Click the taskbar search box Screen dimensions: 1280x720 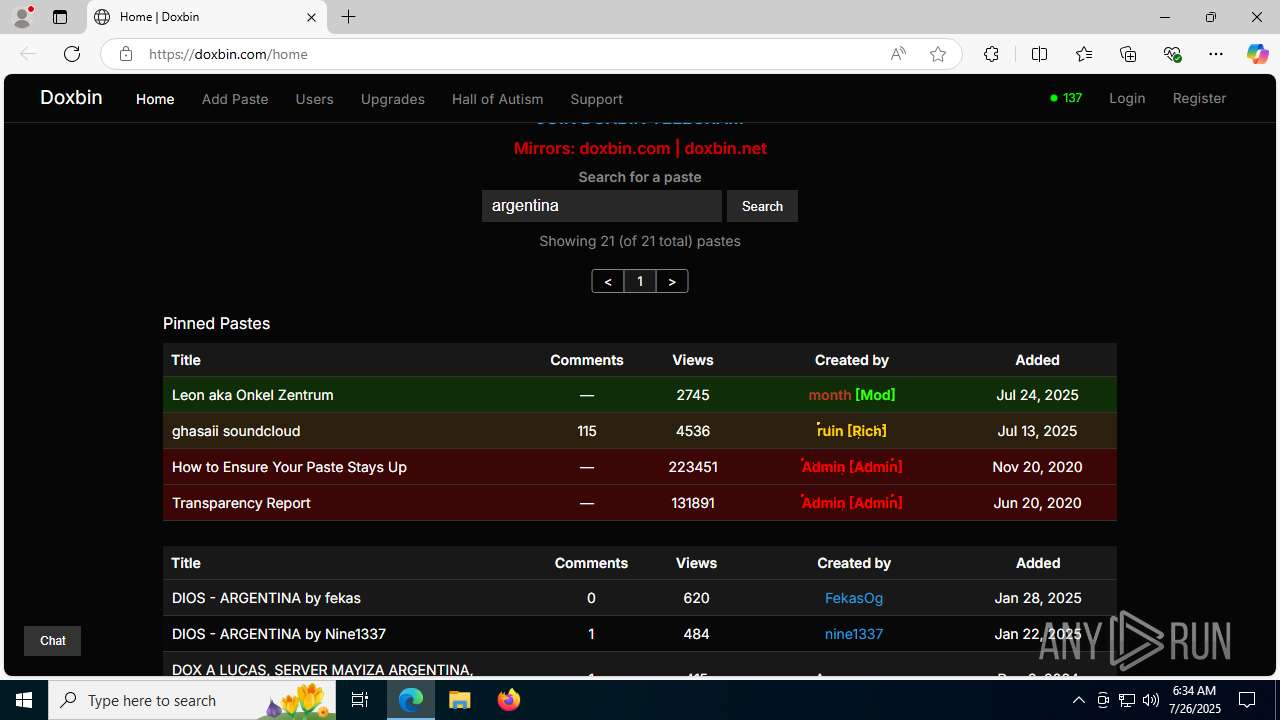pyautogui.click(x=193, y=700)
